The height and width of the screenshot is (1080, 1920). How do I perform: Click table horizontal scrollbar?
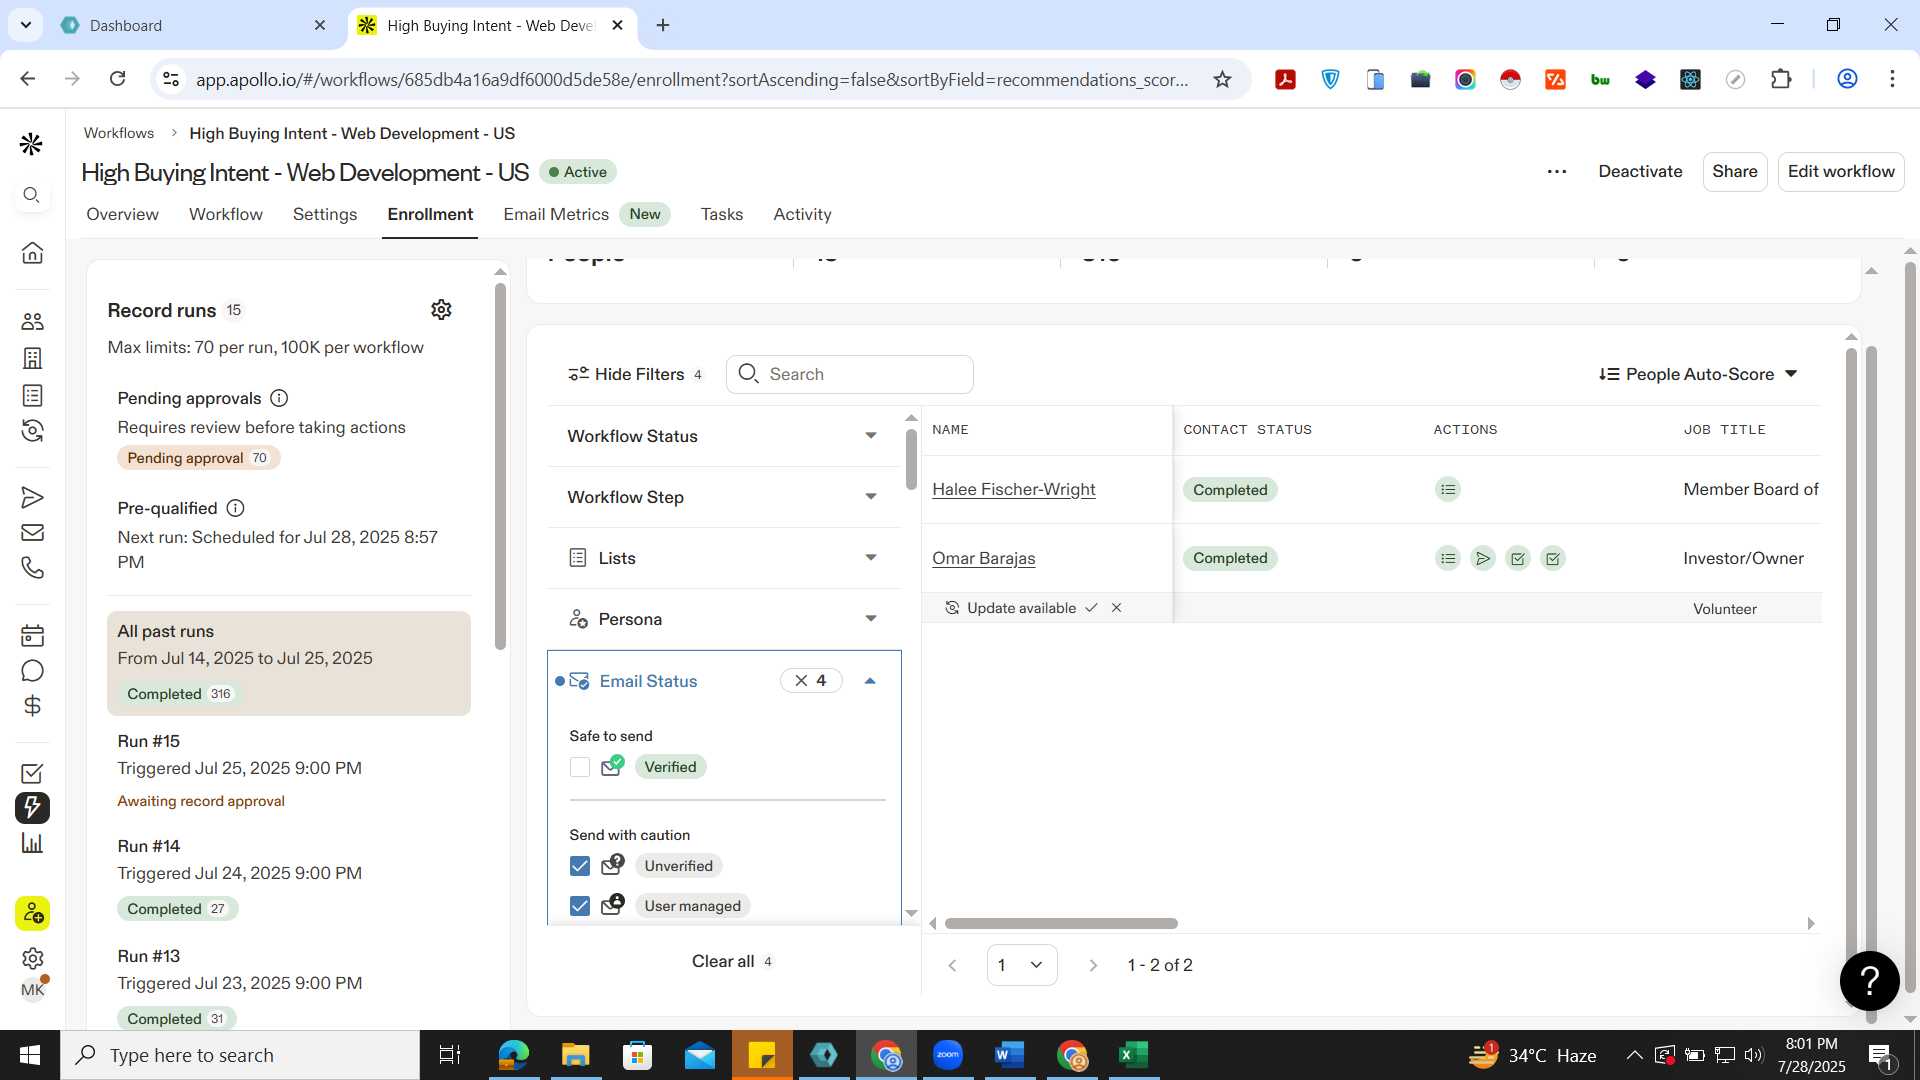pyautogui.click(x=1061, y=923)
